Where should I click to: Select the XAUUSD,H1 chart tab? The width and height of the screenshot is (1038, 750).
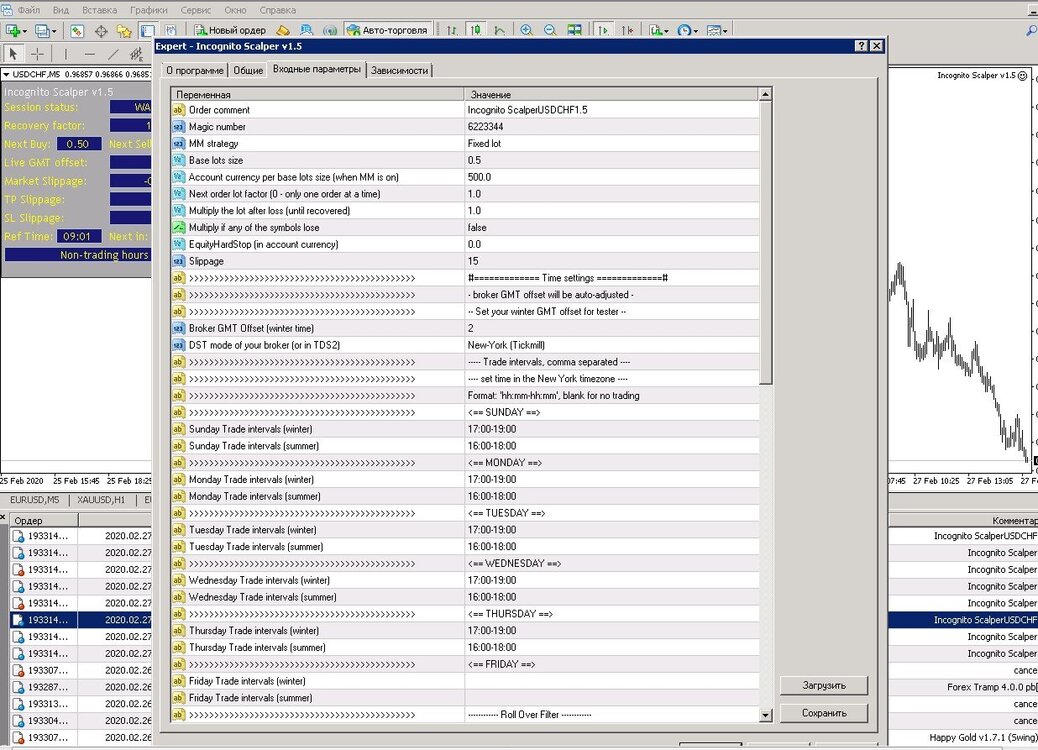(101, 500)
